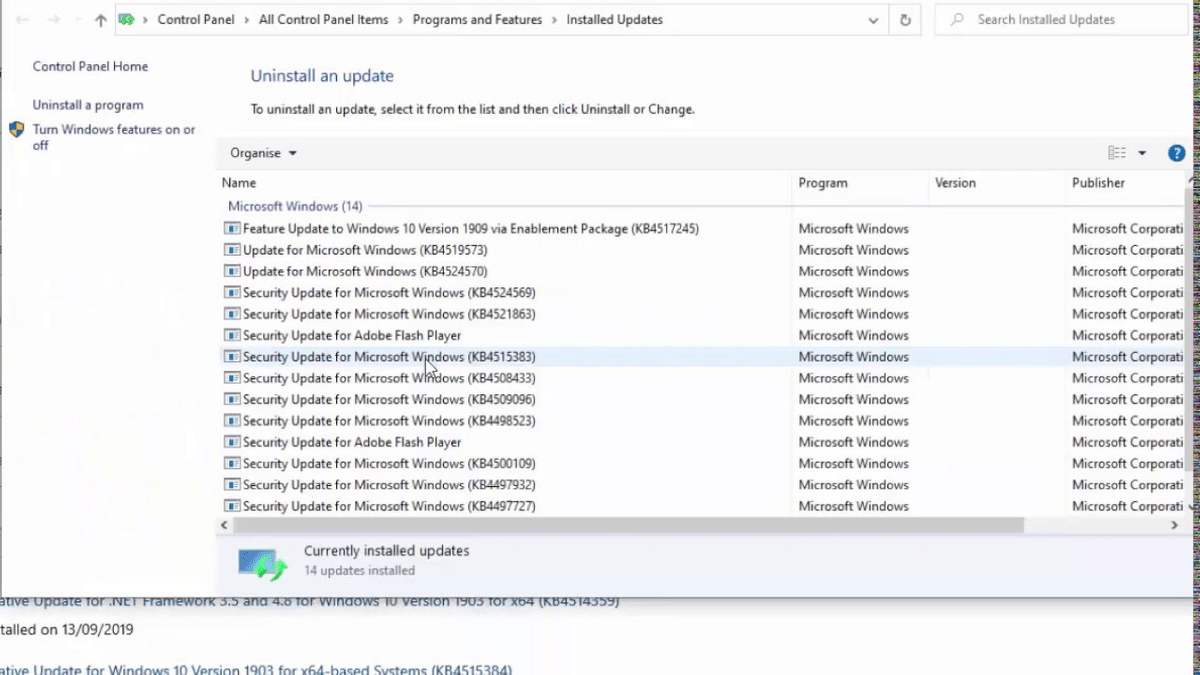Image resolution: width=1200 pixels, height=675 pixels.
Task: Open the Uninstall a program link
Action: point(88,105)
